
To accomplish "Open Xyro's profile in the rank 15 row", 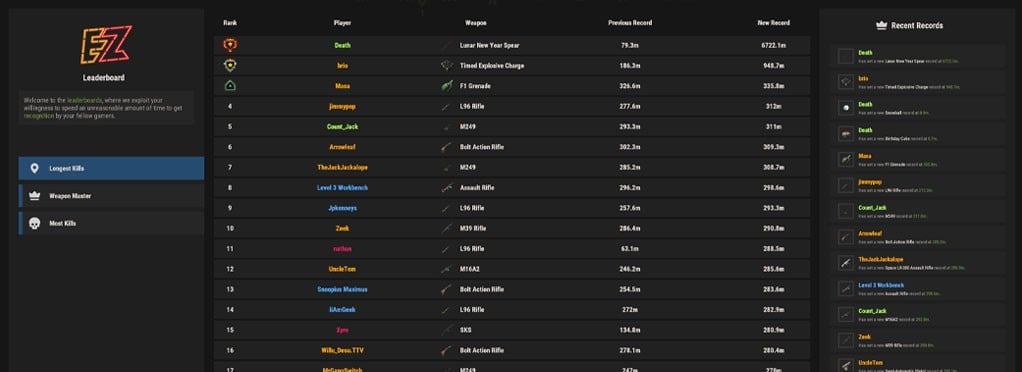I will pos(342,330).
